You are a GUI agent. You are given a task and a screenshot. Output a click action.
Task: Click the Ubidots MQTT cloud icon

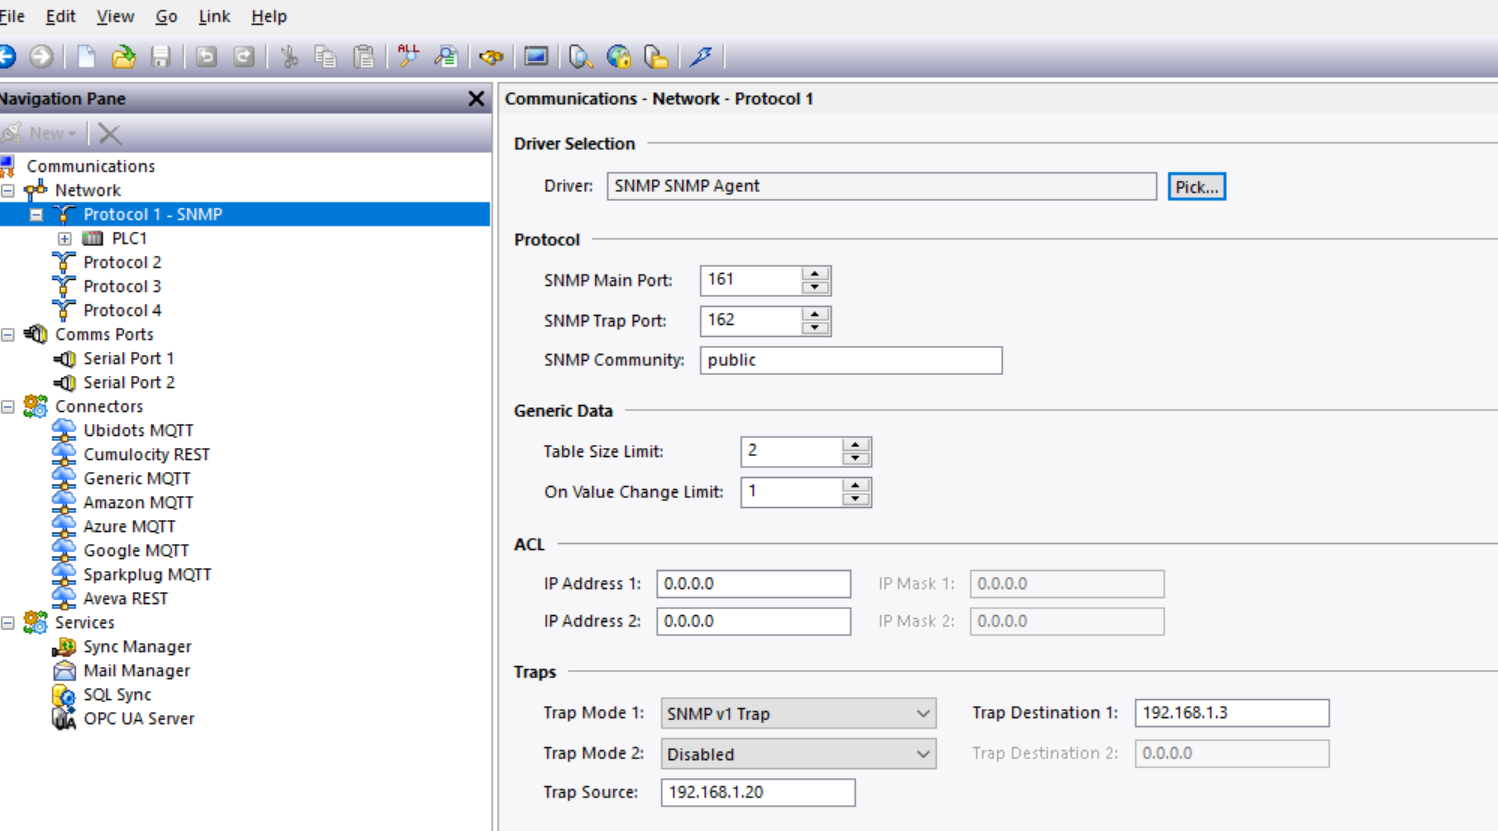click(64, 430)
